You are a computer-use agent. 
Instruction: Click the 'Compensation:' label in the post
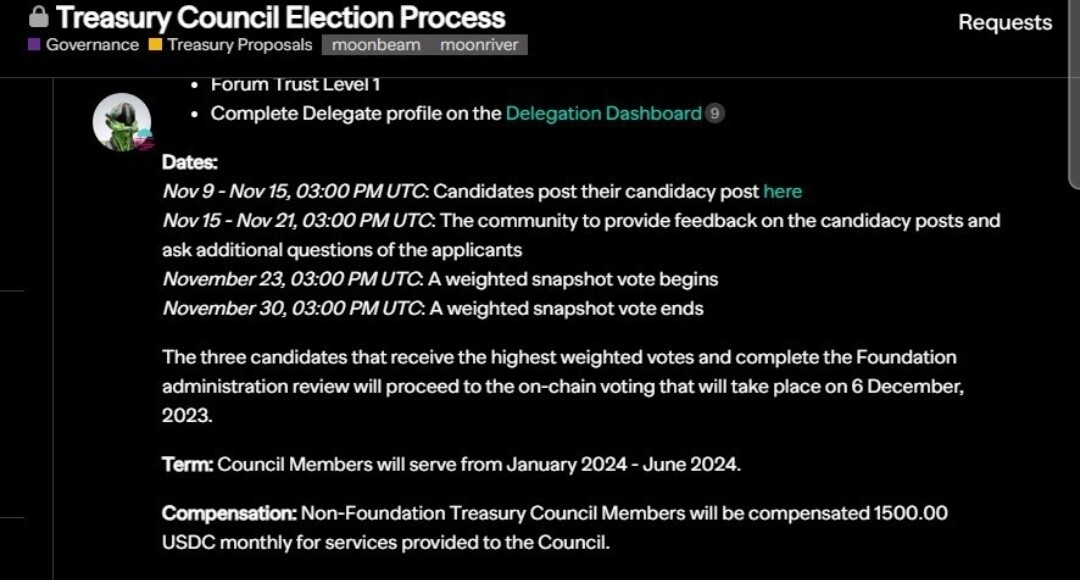pyautogui.click(x=229, y=513)
